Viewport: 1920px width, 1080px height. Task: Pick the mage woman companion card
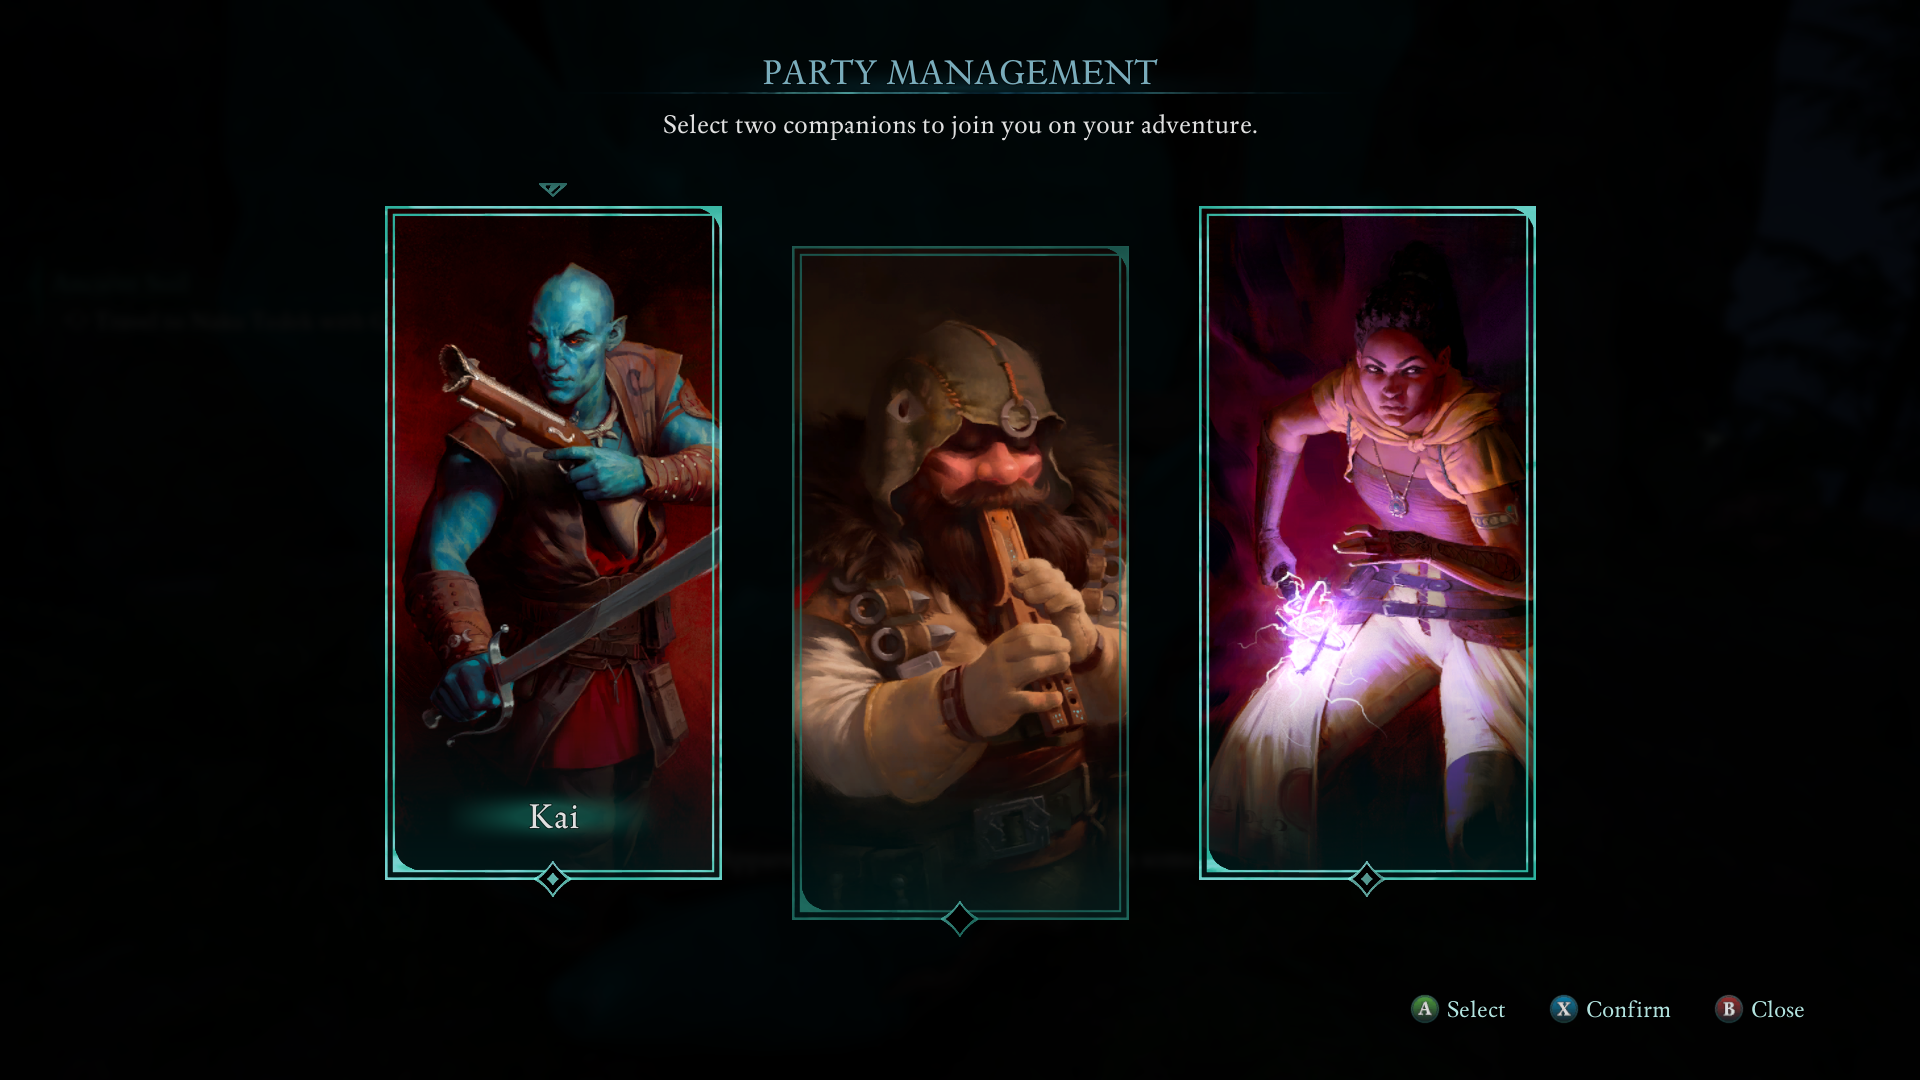[x=1367, y=542]
